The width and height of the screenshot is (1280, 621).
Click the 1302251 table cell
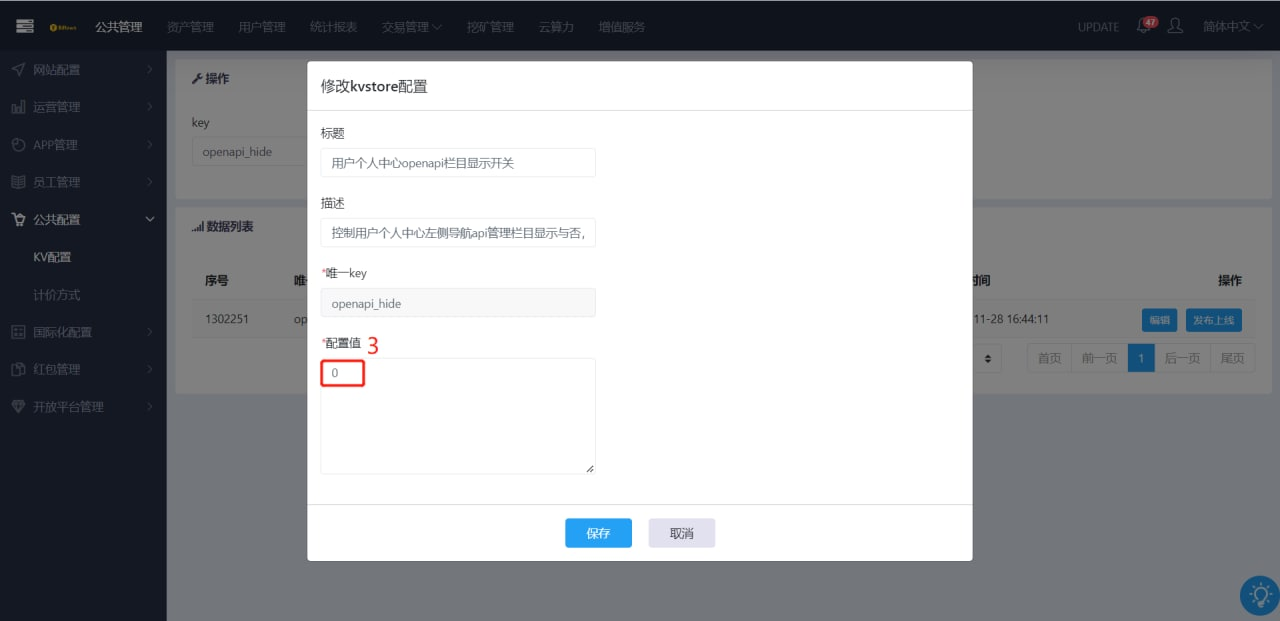click(228, 320)
